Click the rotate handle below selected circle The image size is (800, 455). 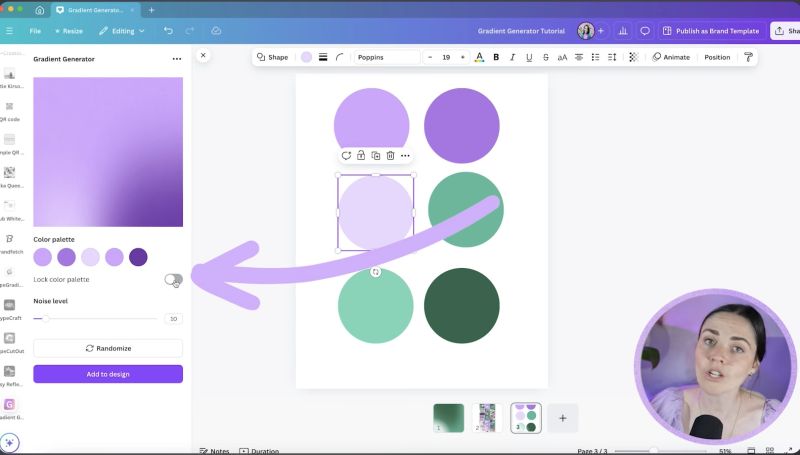coord(376,272)
